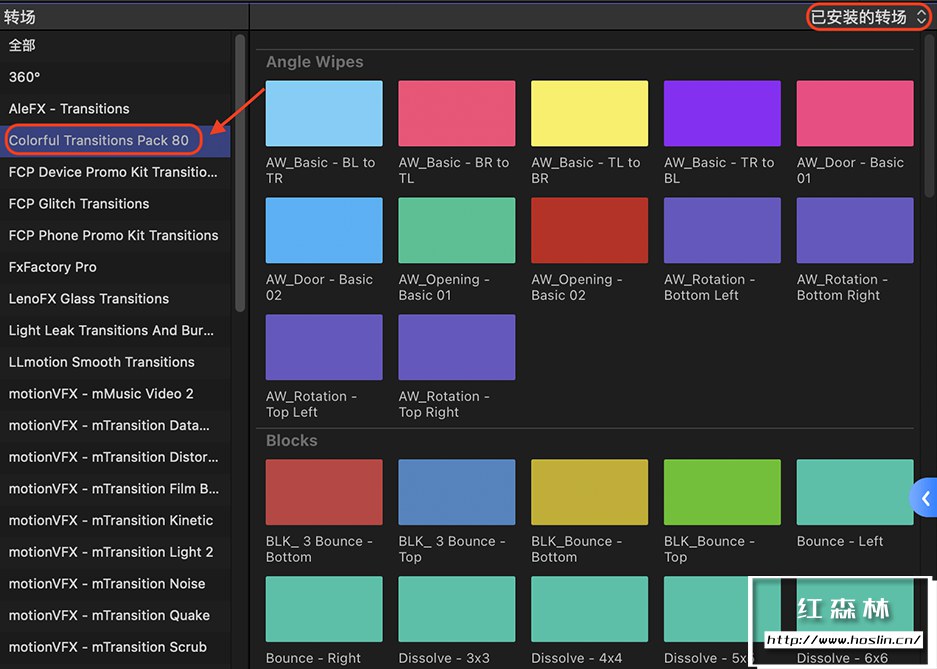Screen dimensions: 937x669
Task: Pick the AW_Door - Basic 01 transition
Action: pyautogui.click(x=854, y=114)
